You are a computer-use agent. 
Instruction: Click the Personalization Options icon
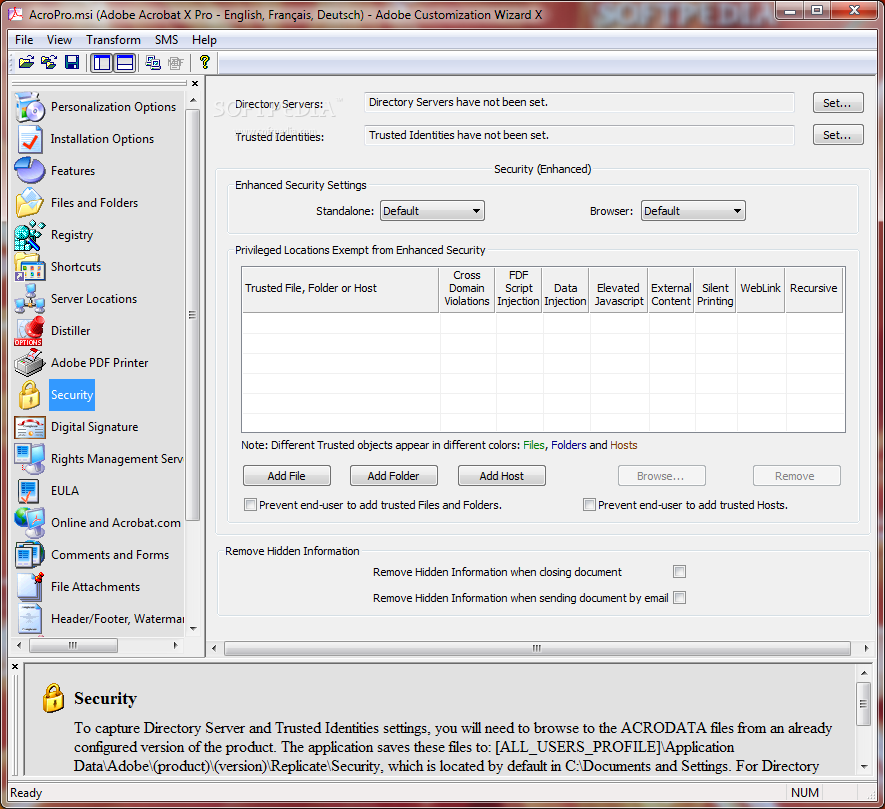click(29, 107)
